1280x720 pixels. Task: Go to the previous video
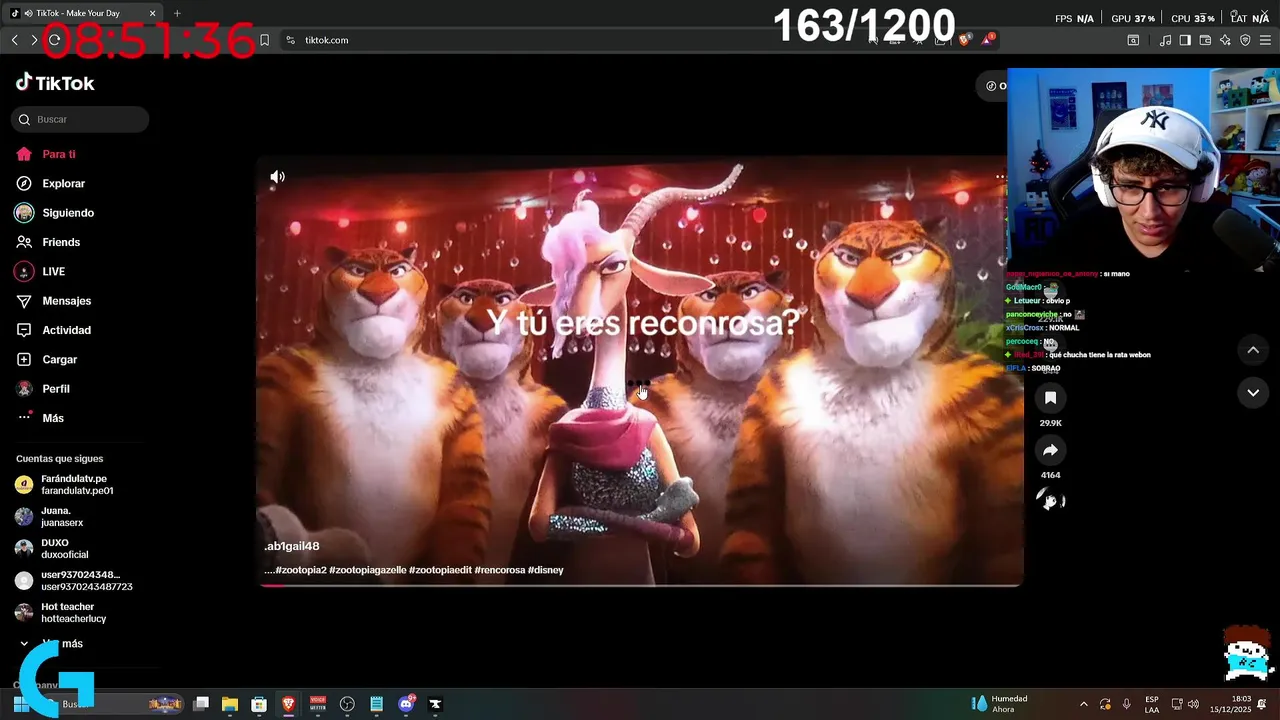tap(1253, 350)
